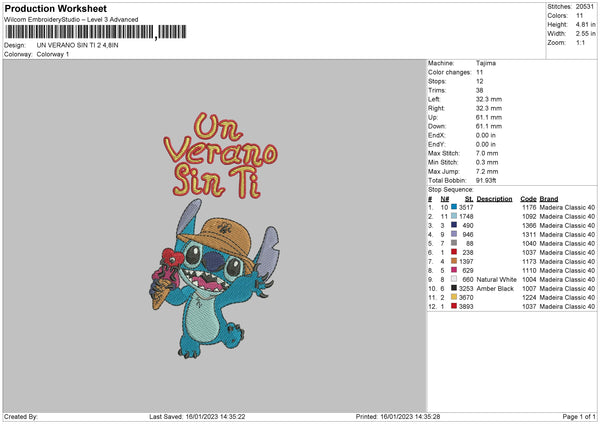Click the 'Color changes:' label
This screenshot has width=600, height=424.
450,72
